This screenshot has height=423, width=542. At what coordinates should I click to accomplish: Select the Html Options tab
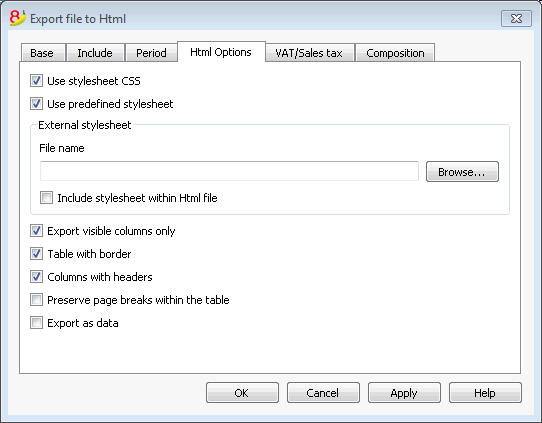221,52
